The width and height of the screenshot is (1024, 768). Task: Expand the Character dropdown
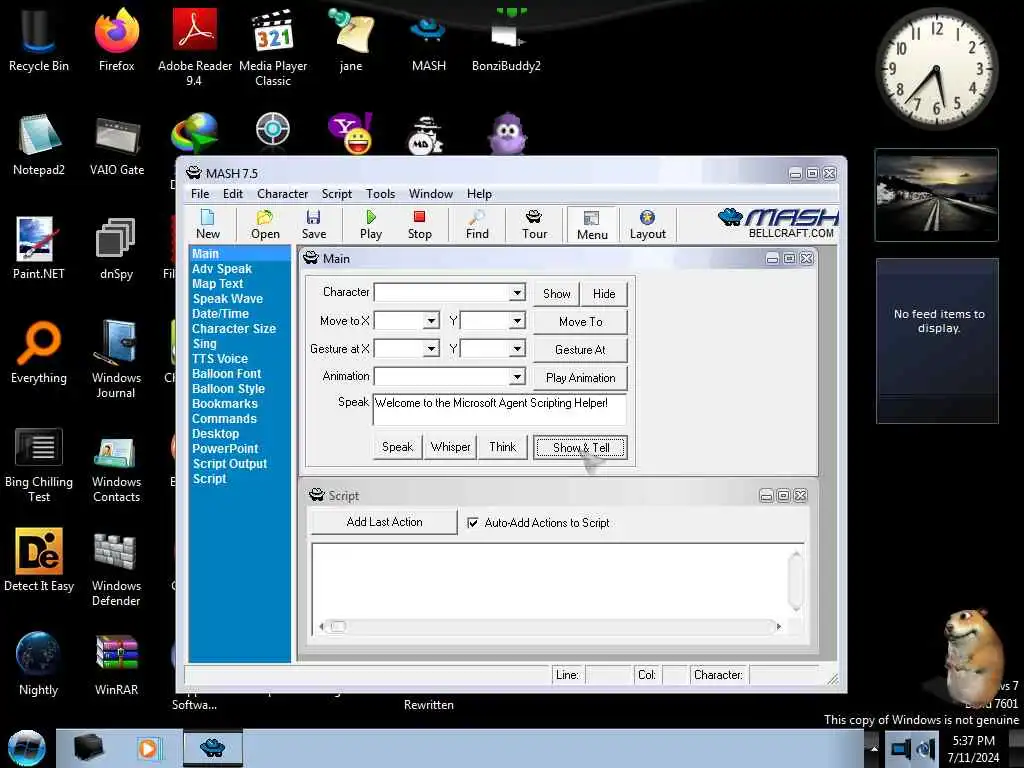517,292
